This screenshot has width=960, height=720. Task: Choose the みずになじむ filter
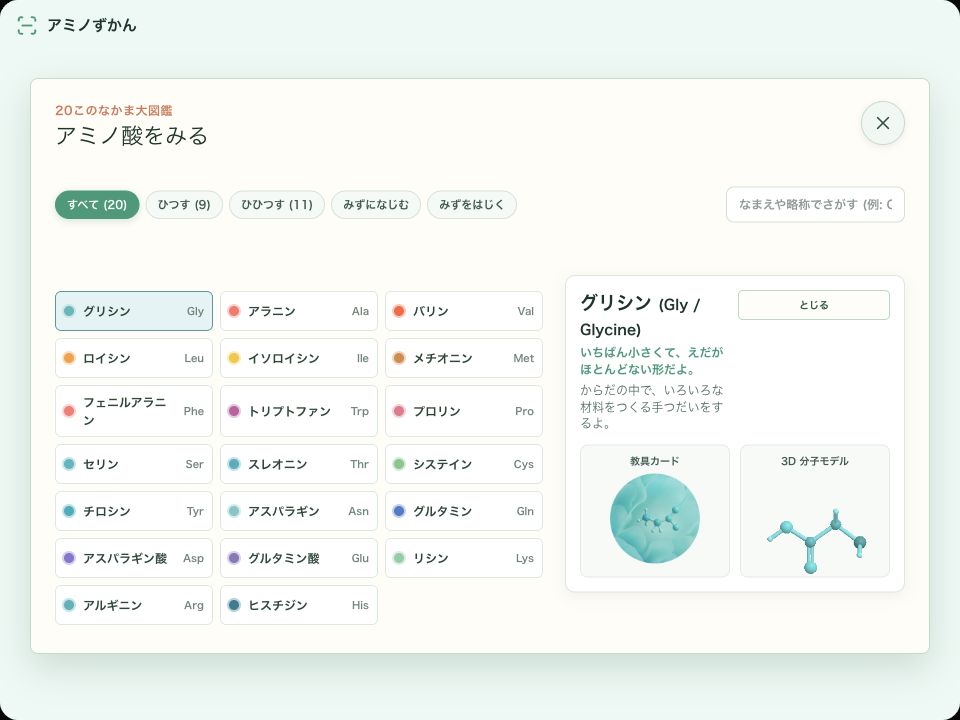click(376, 204)
